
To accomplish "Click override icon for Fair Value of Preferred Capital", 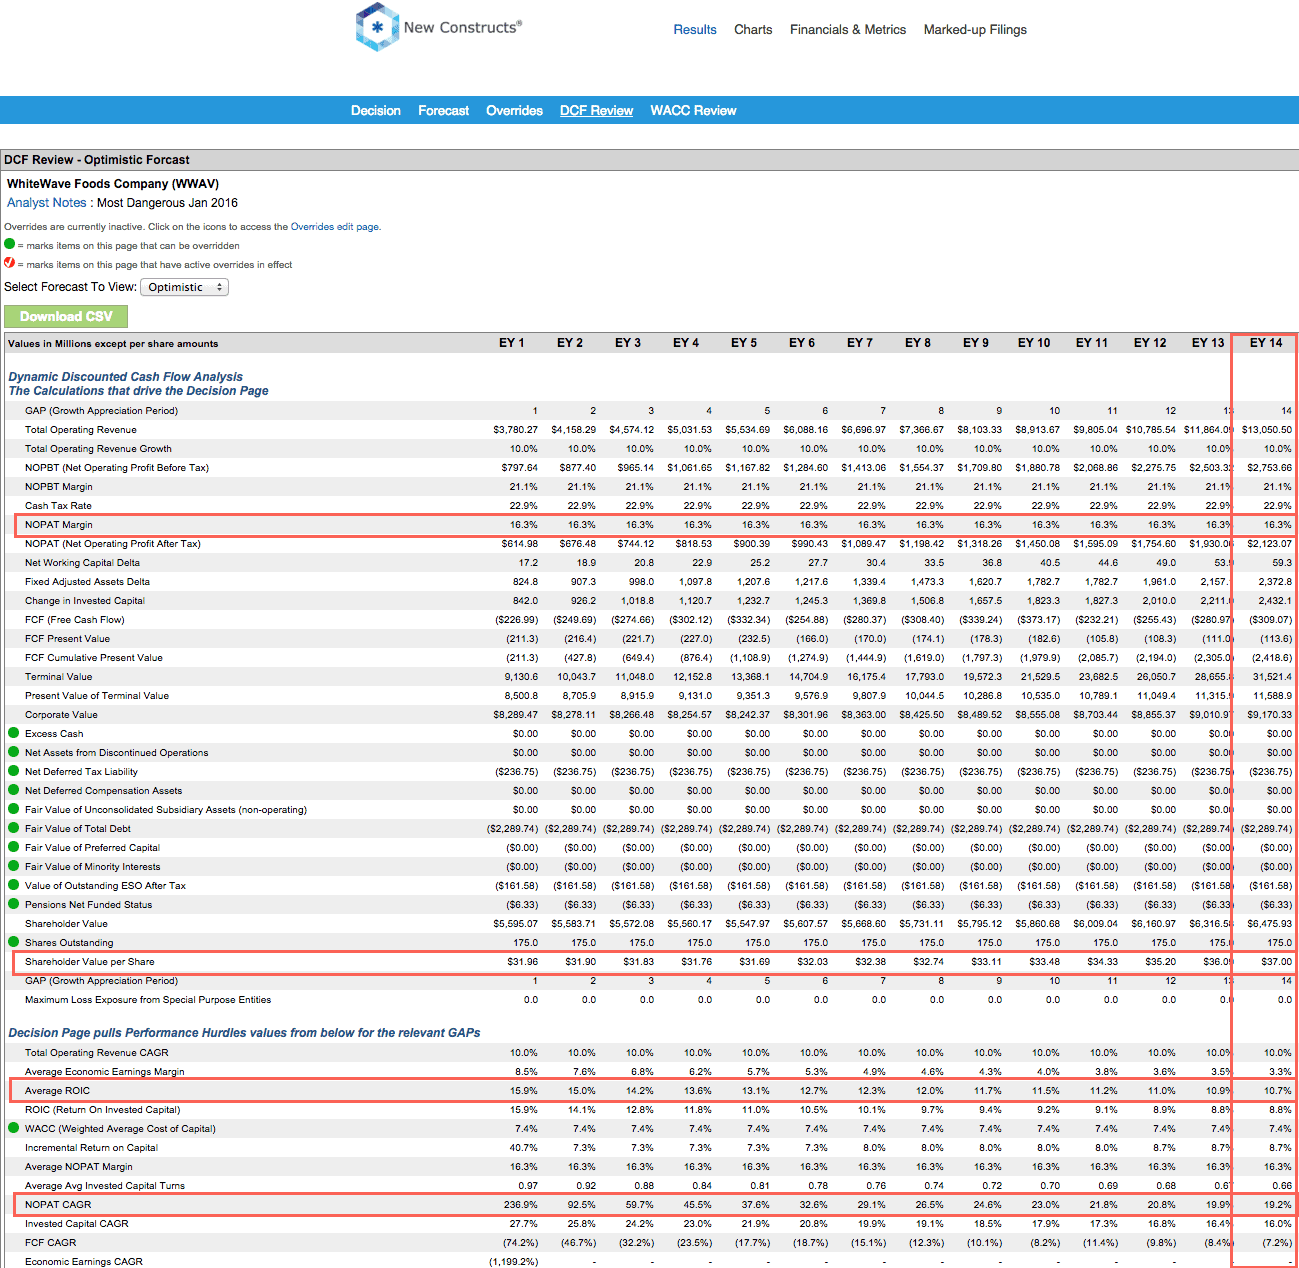I will pos(14,847).
